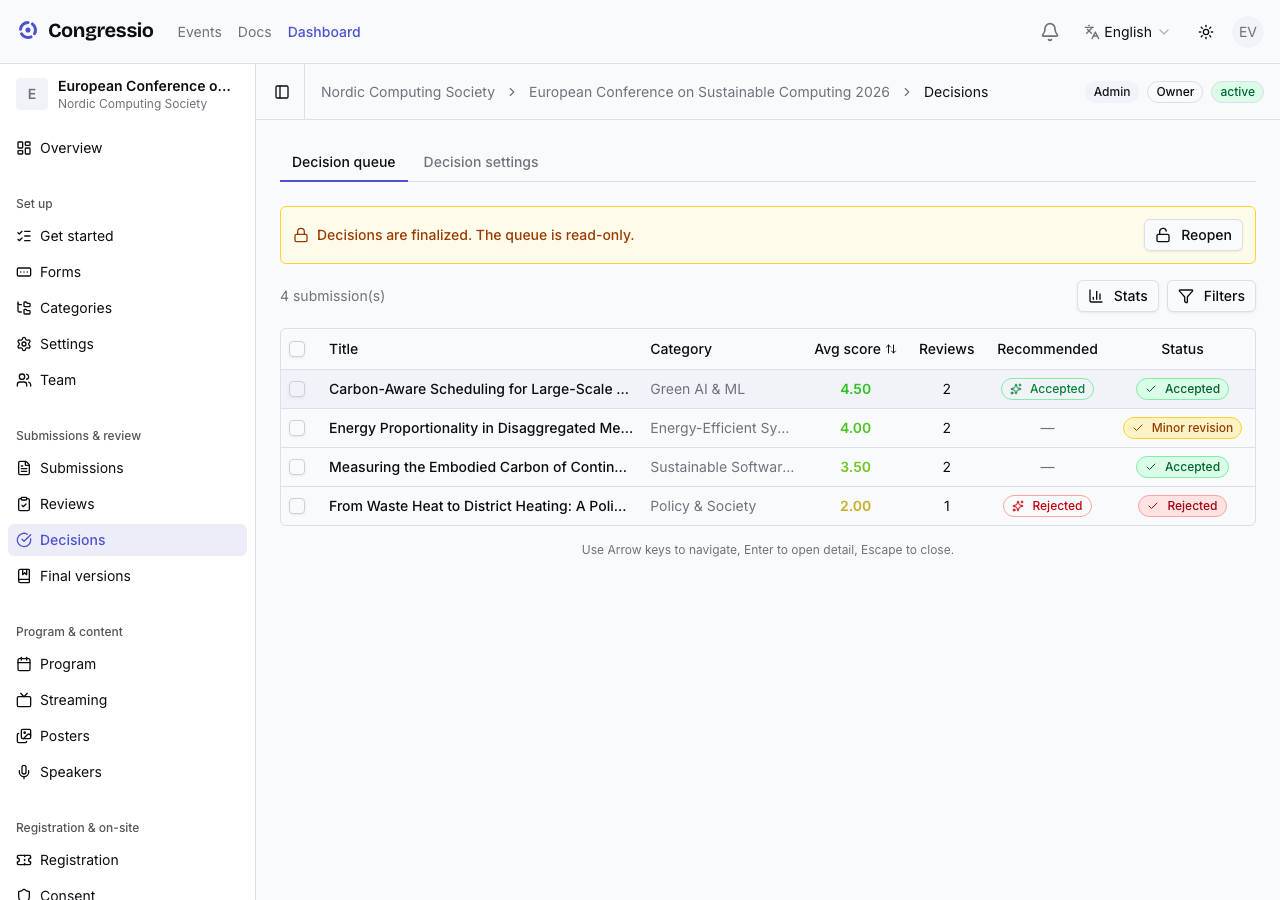Open the Docs menu item
The height and width of the screenshot is (900, 1280).
[255, 32]
